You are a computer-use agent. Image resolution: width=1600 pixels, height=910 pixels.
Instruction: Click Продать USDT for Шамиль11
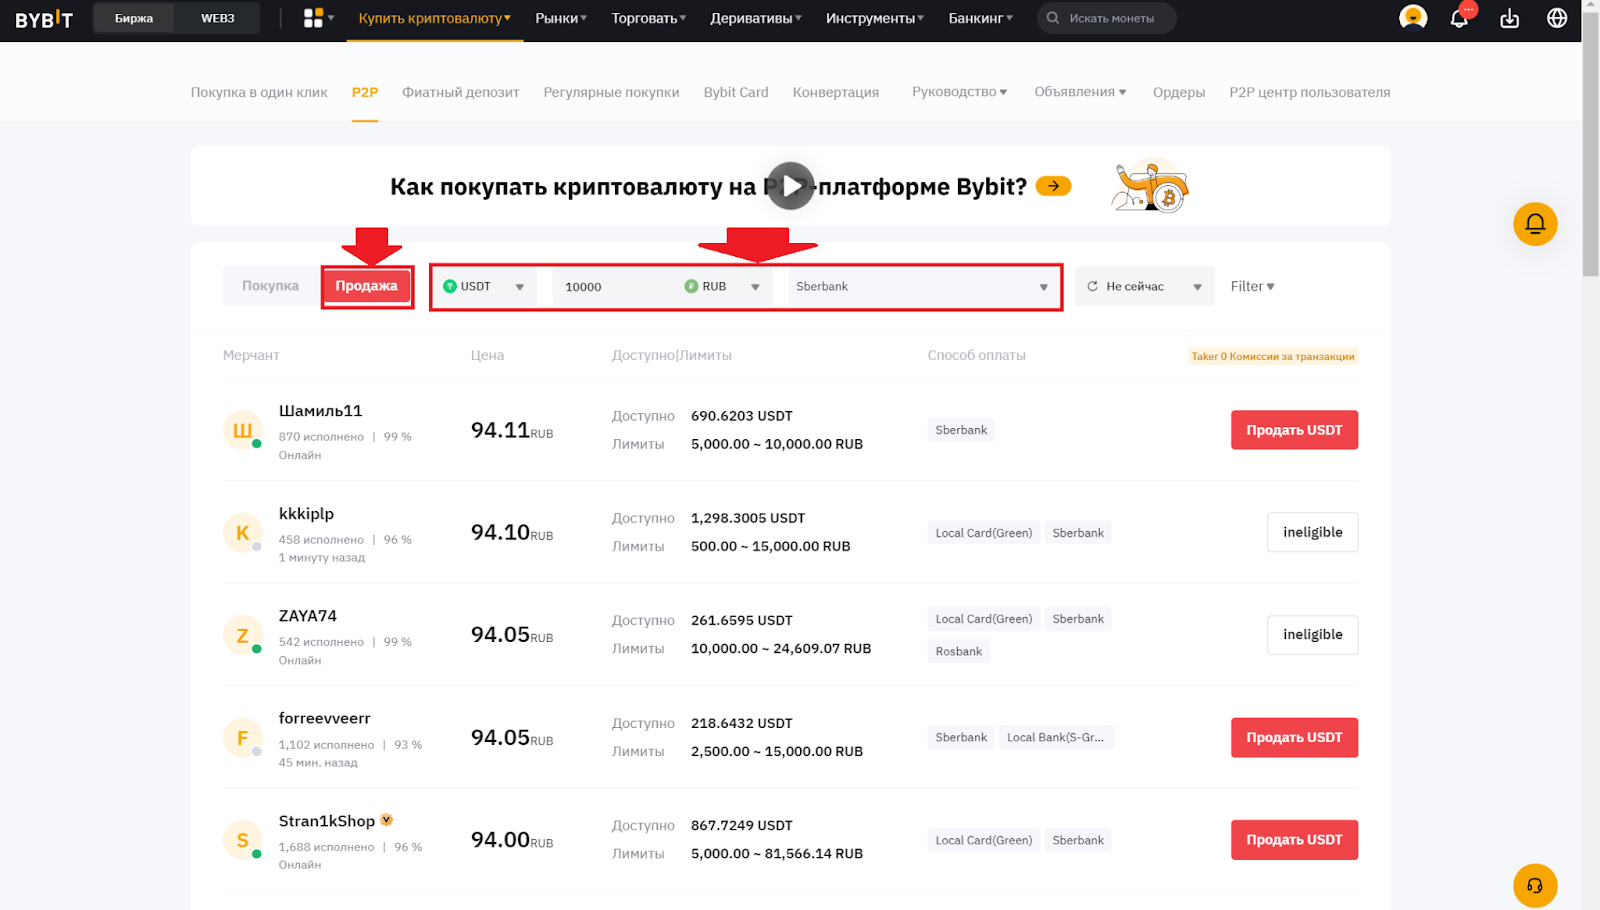coord(1294,430)
